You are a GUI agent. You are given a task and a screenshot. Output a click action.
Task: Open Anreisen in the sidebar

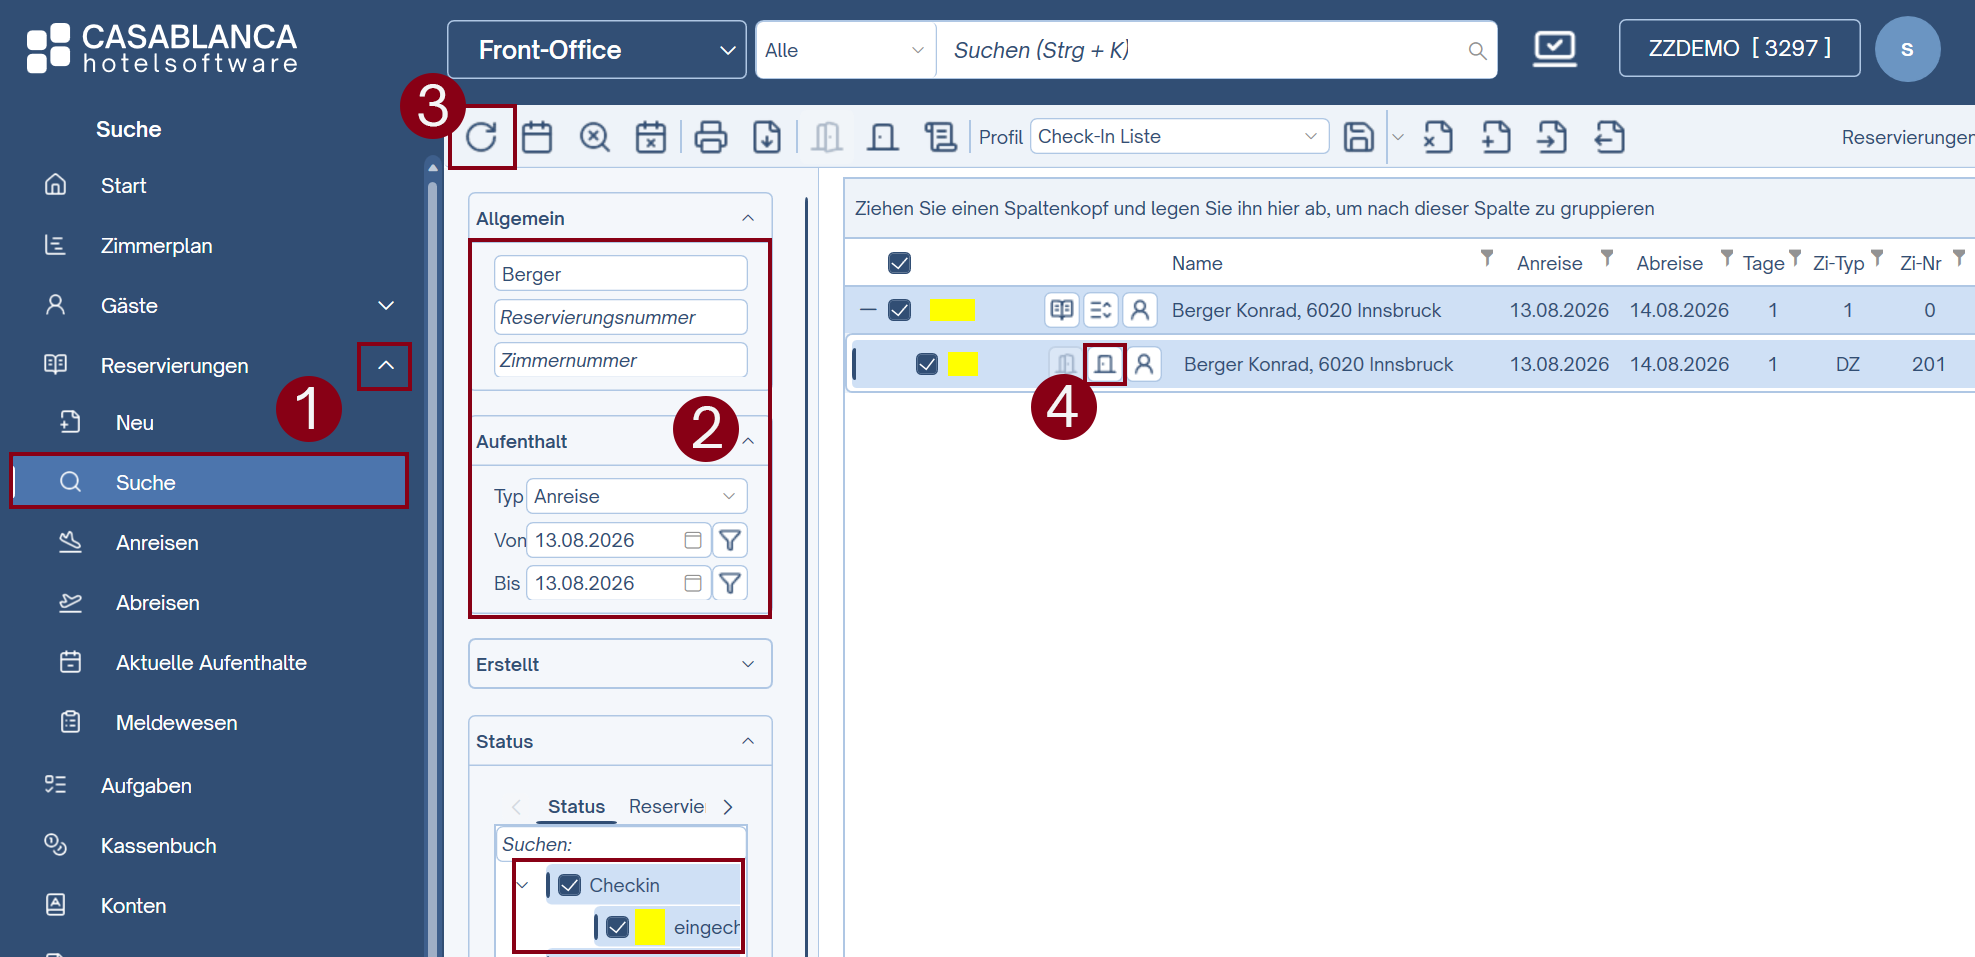pyautogui.click(x=157, y=543)
